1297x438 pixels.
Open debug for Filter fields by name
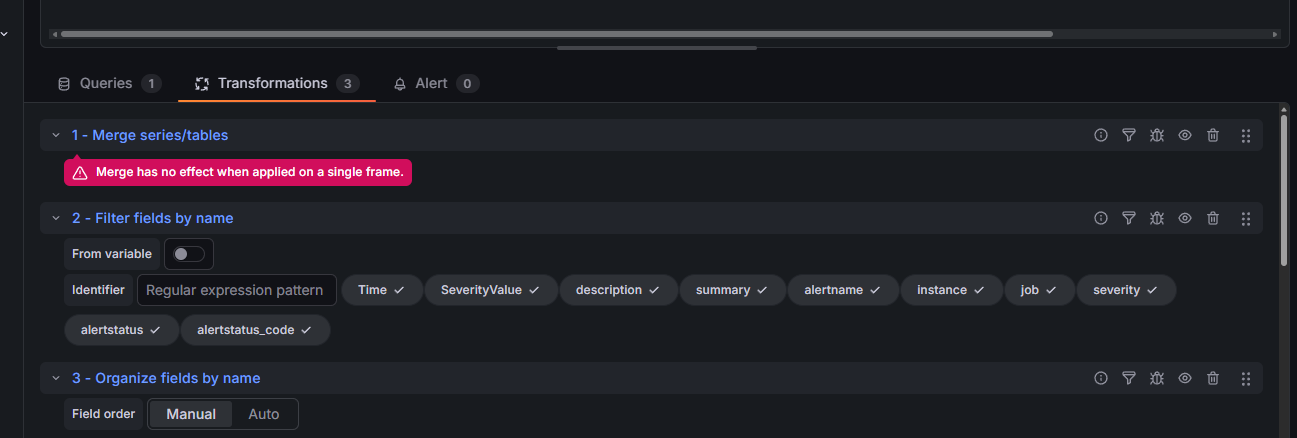[x=1157, y=218]
